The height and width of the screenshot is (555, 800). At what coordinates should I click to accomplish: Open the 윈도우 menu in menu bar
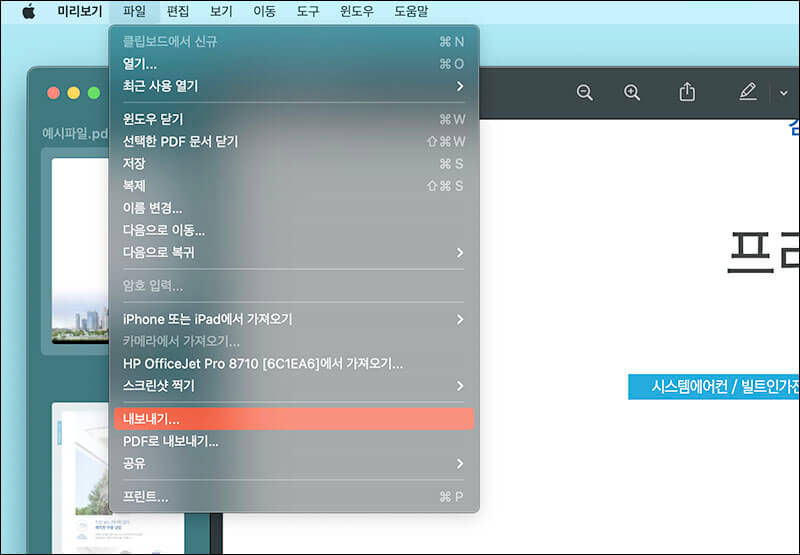pyautogui.click(x=357, y=11)
